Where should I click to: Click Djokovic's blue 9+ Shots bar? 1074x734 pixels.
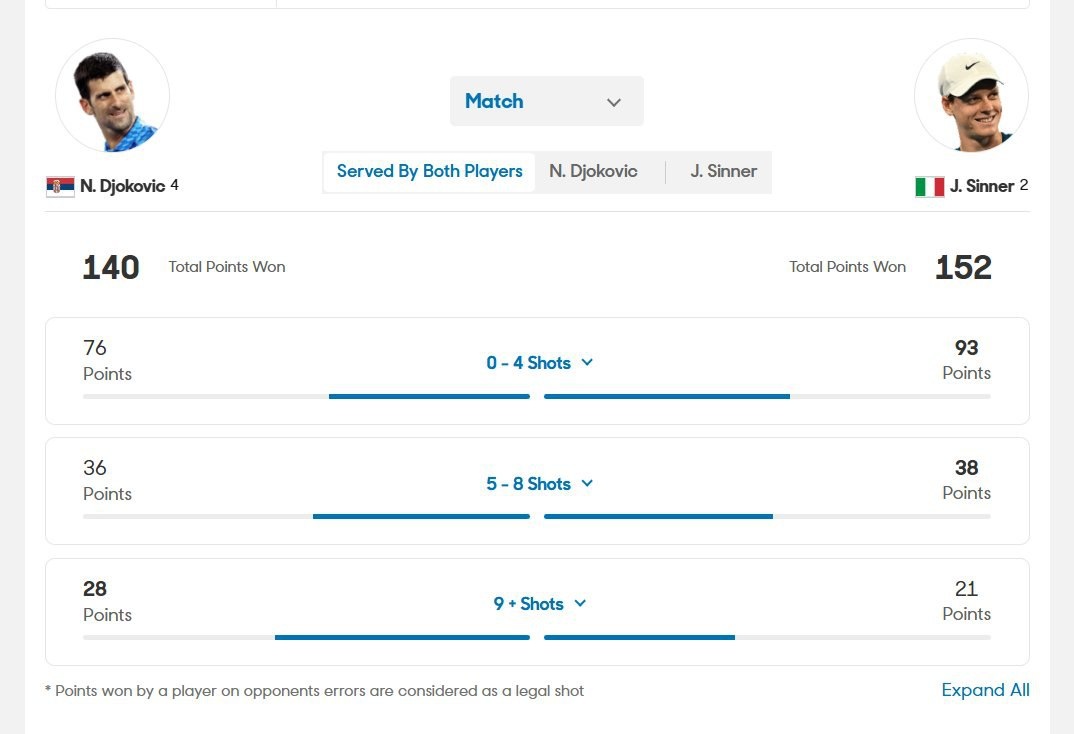[x=402, y=637]
